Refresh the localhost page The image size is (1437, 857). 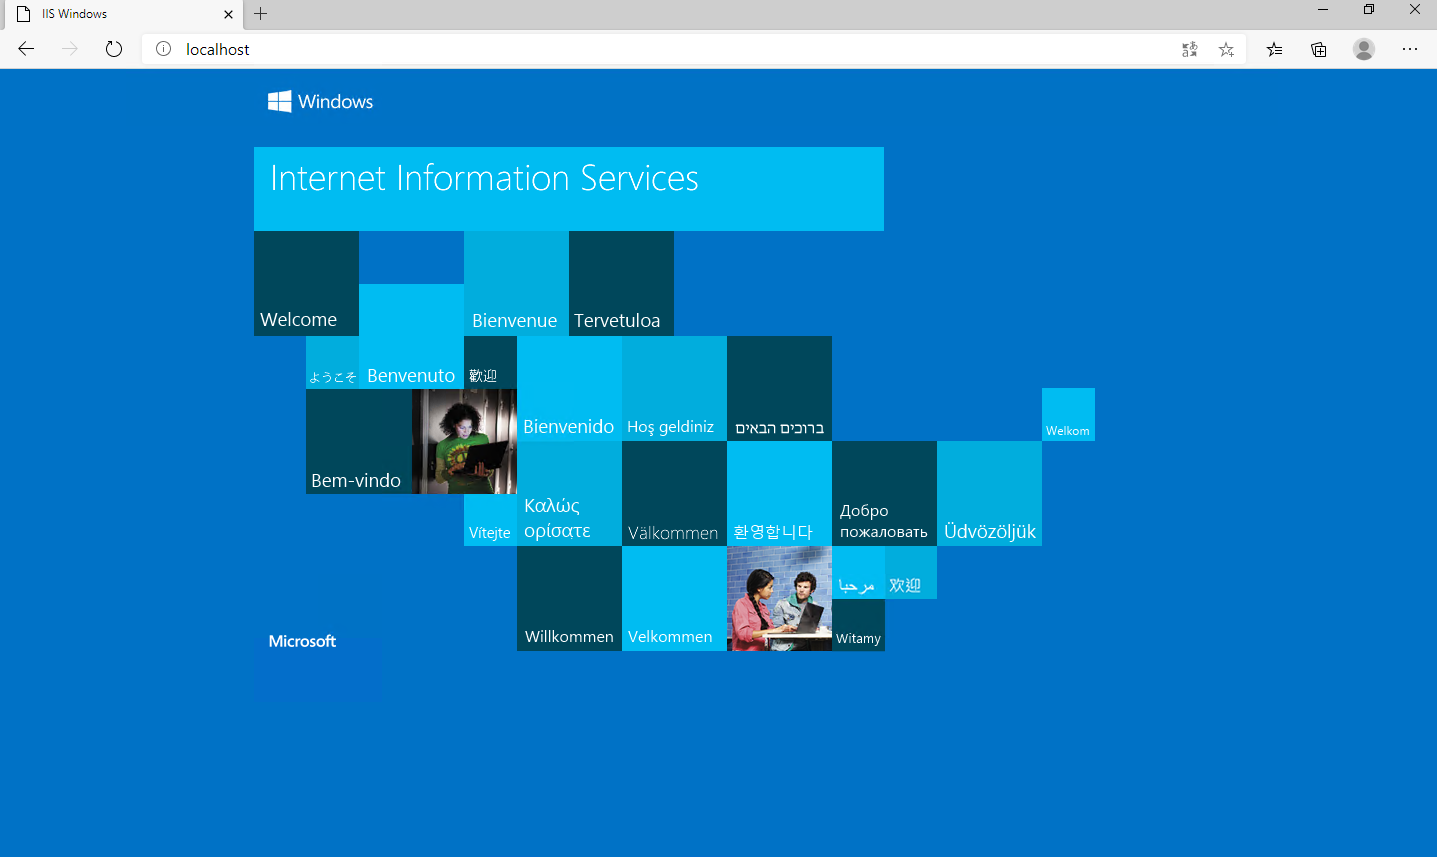click(x=114, y=49)
